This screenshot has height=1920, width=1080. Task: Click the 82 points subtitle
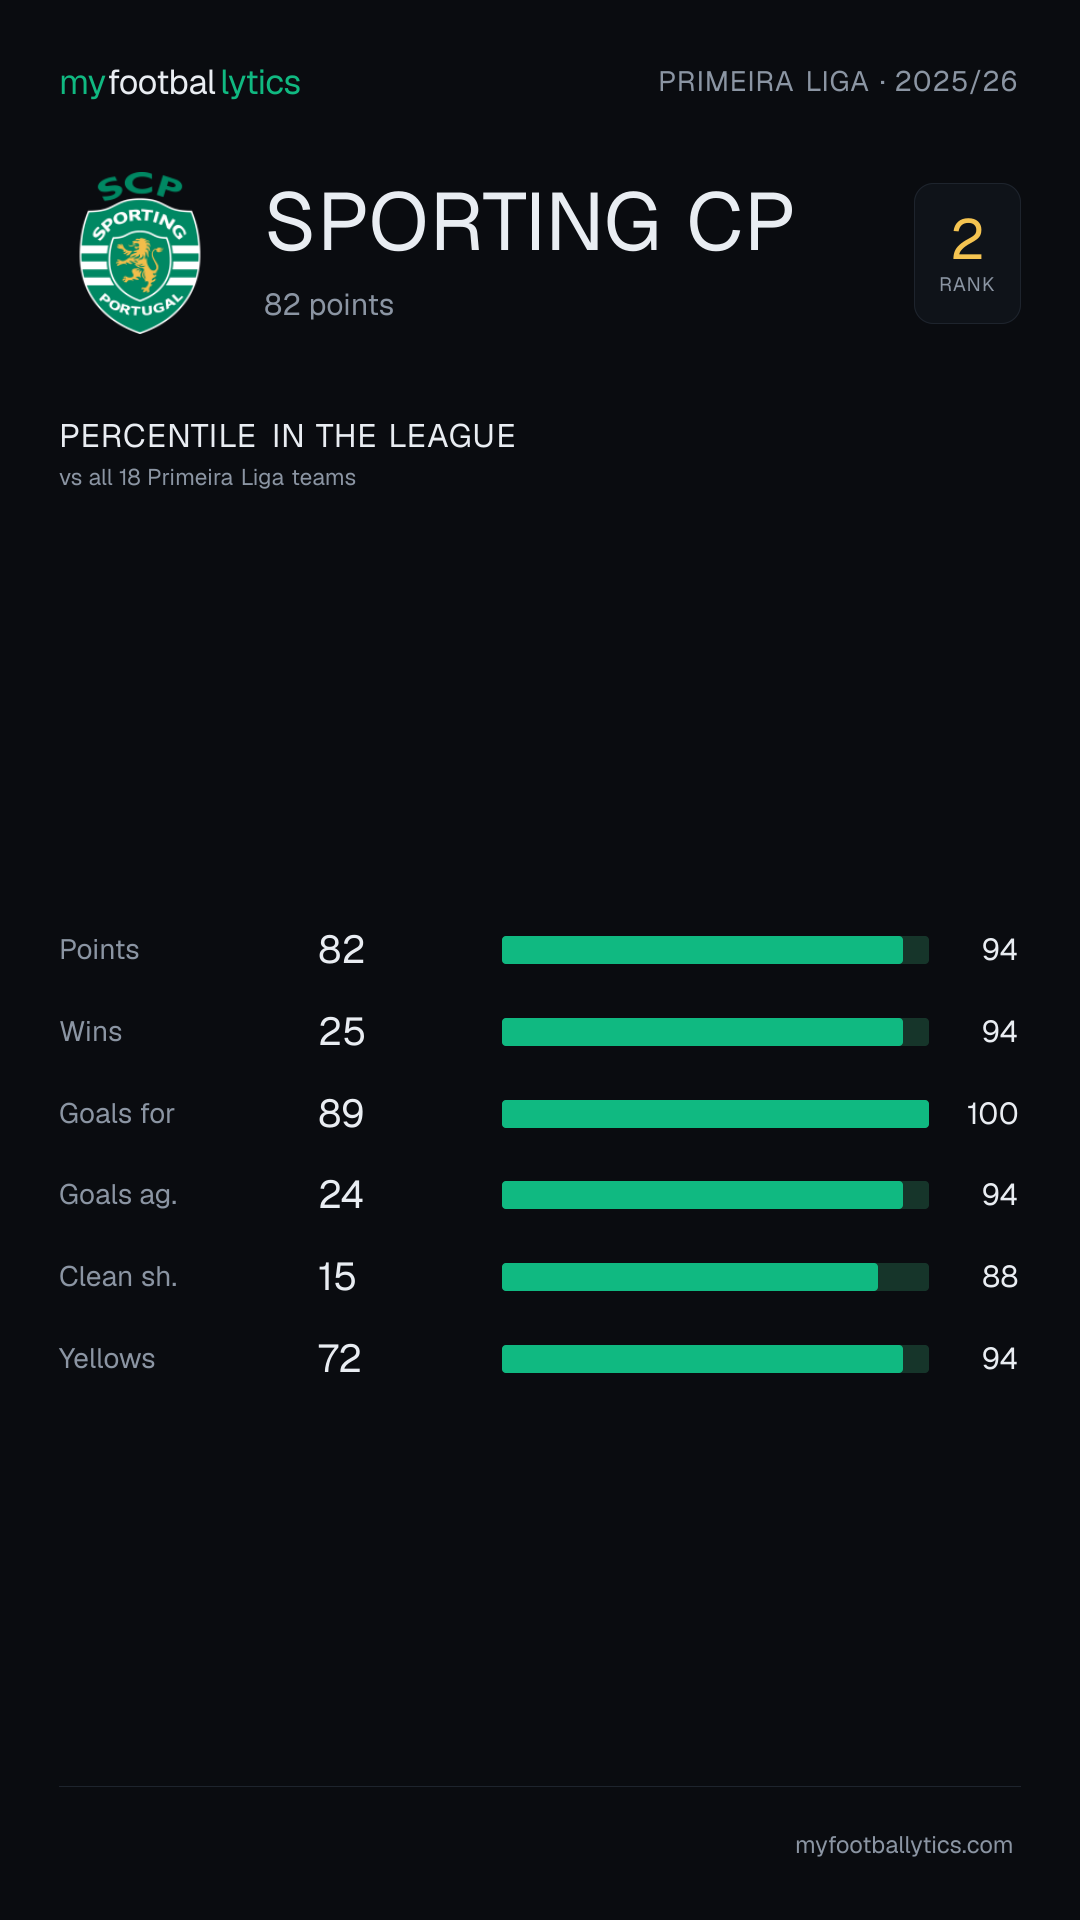(x=329, y=305)
